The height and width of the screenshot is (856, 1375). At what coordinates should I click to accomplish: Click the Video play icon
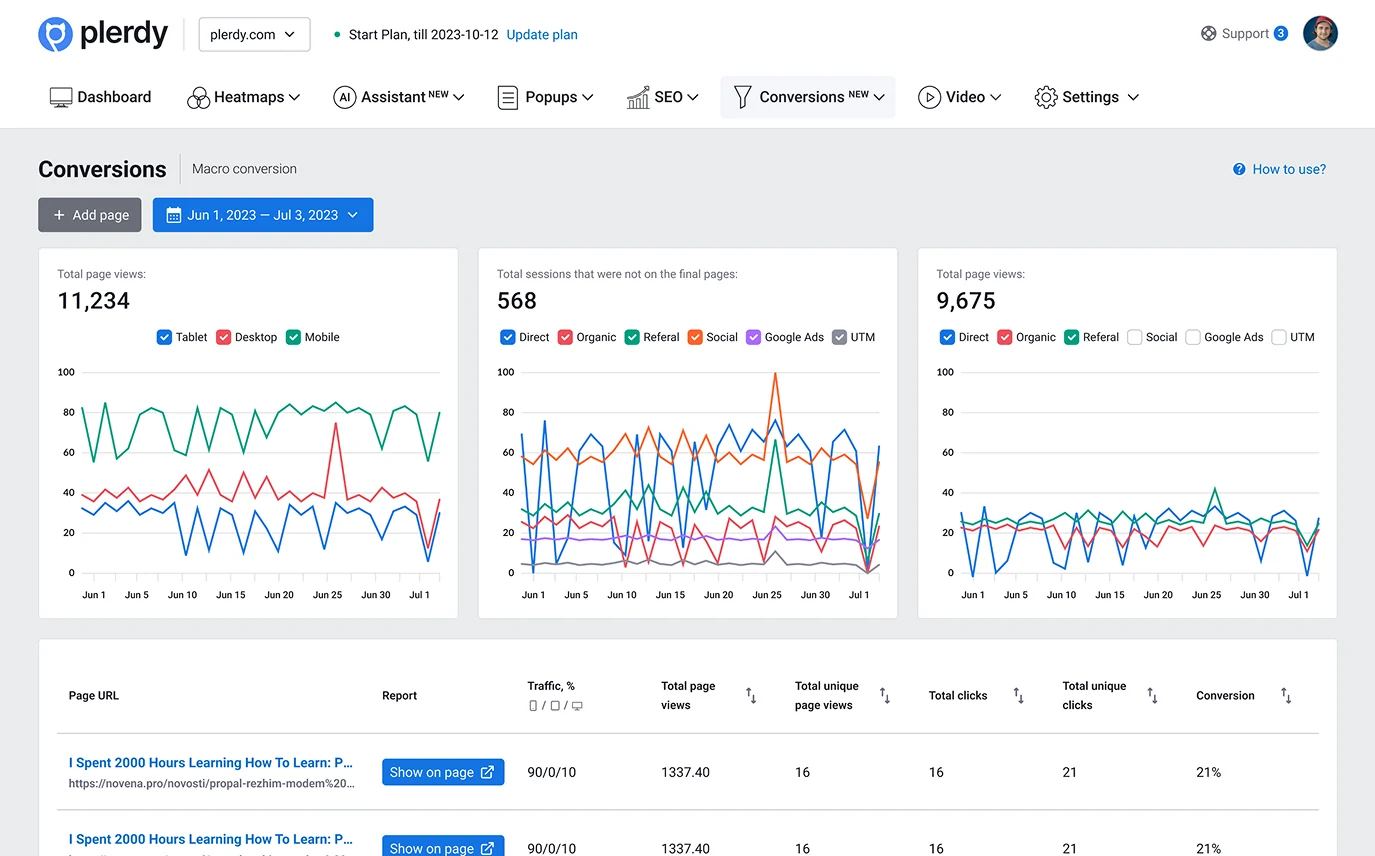click(x=929, y=97)
